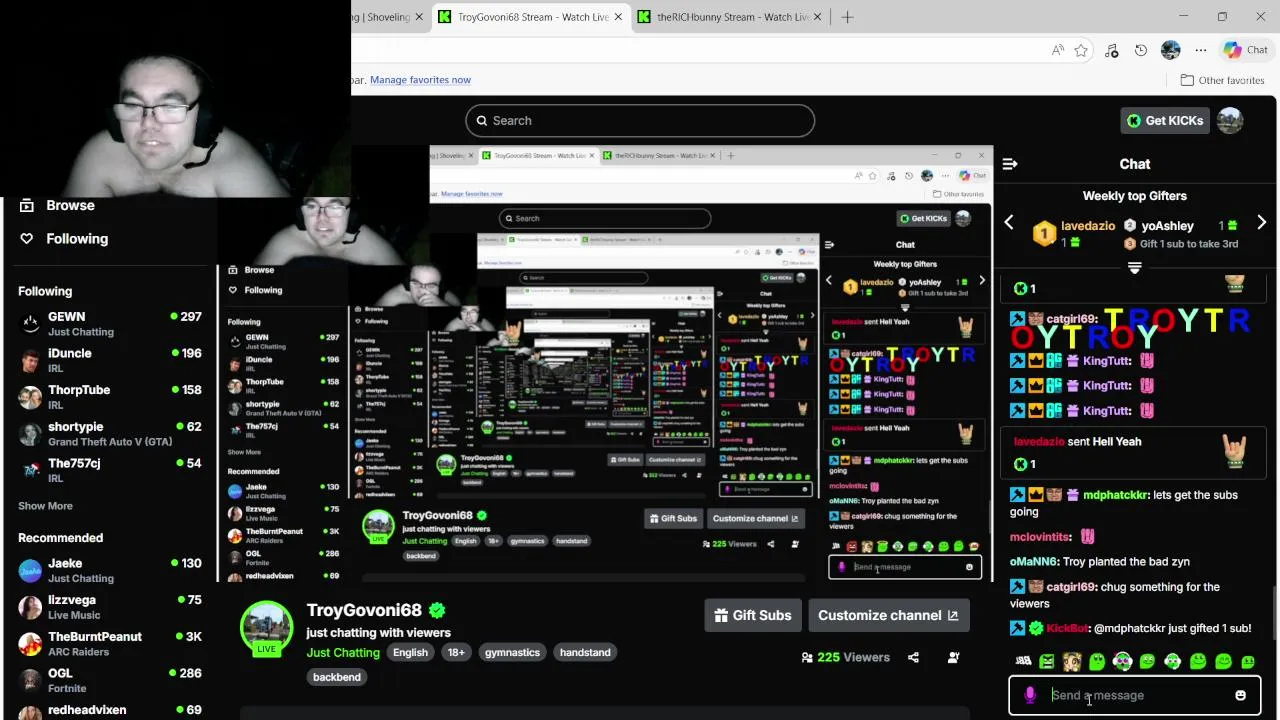Expand the top gifters panel handle
Viewport: 1280px width, 720px height.
[x=1134, y=268]
